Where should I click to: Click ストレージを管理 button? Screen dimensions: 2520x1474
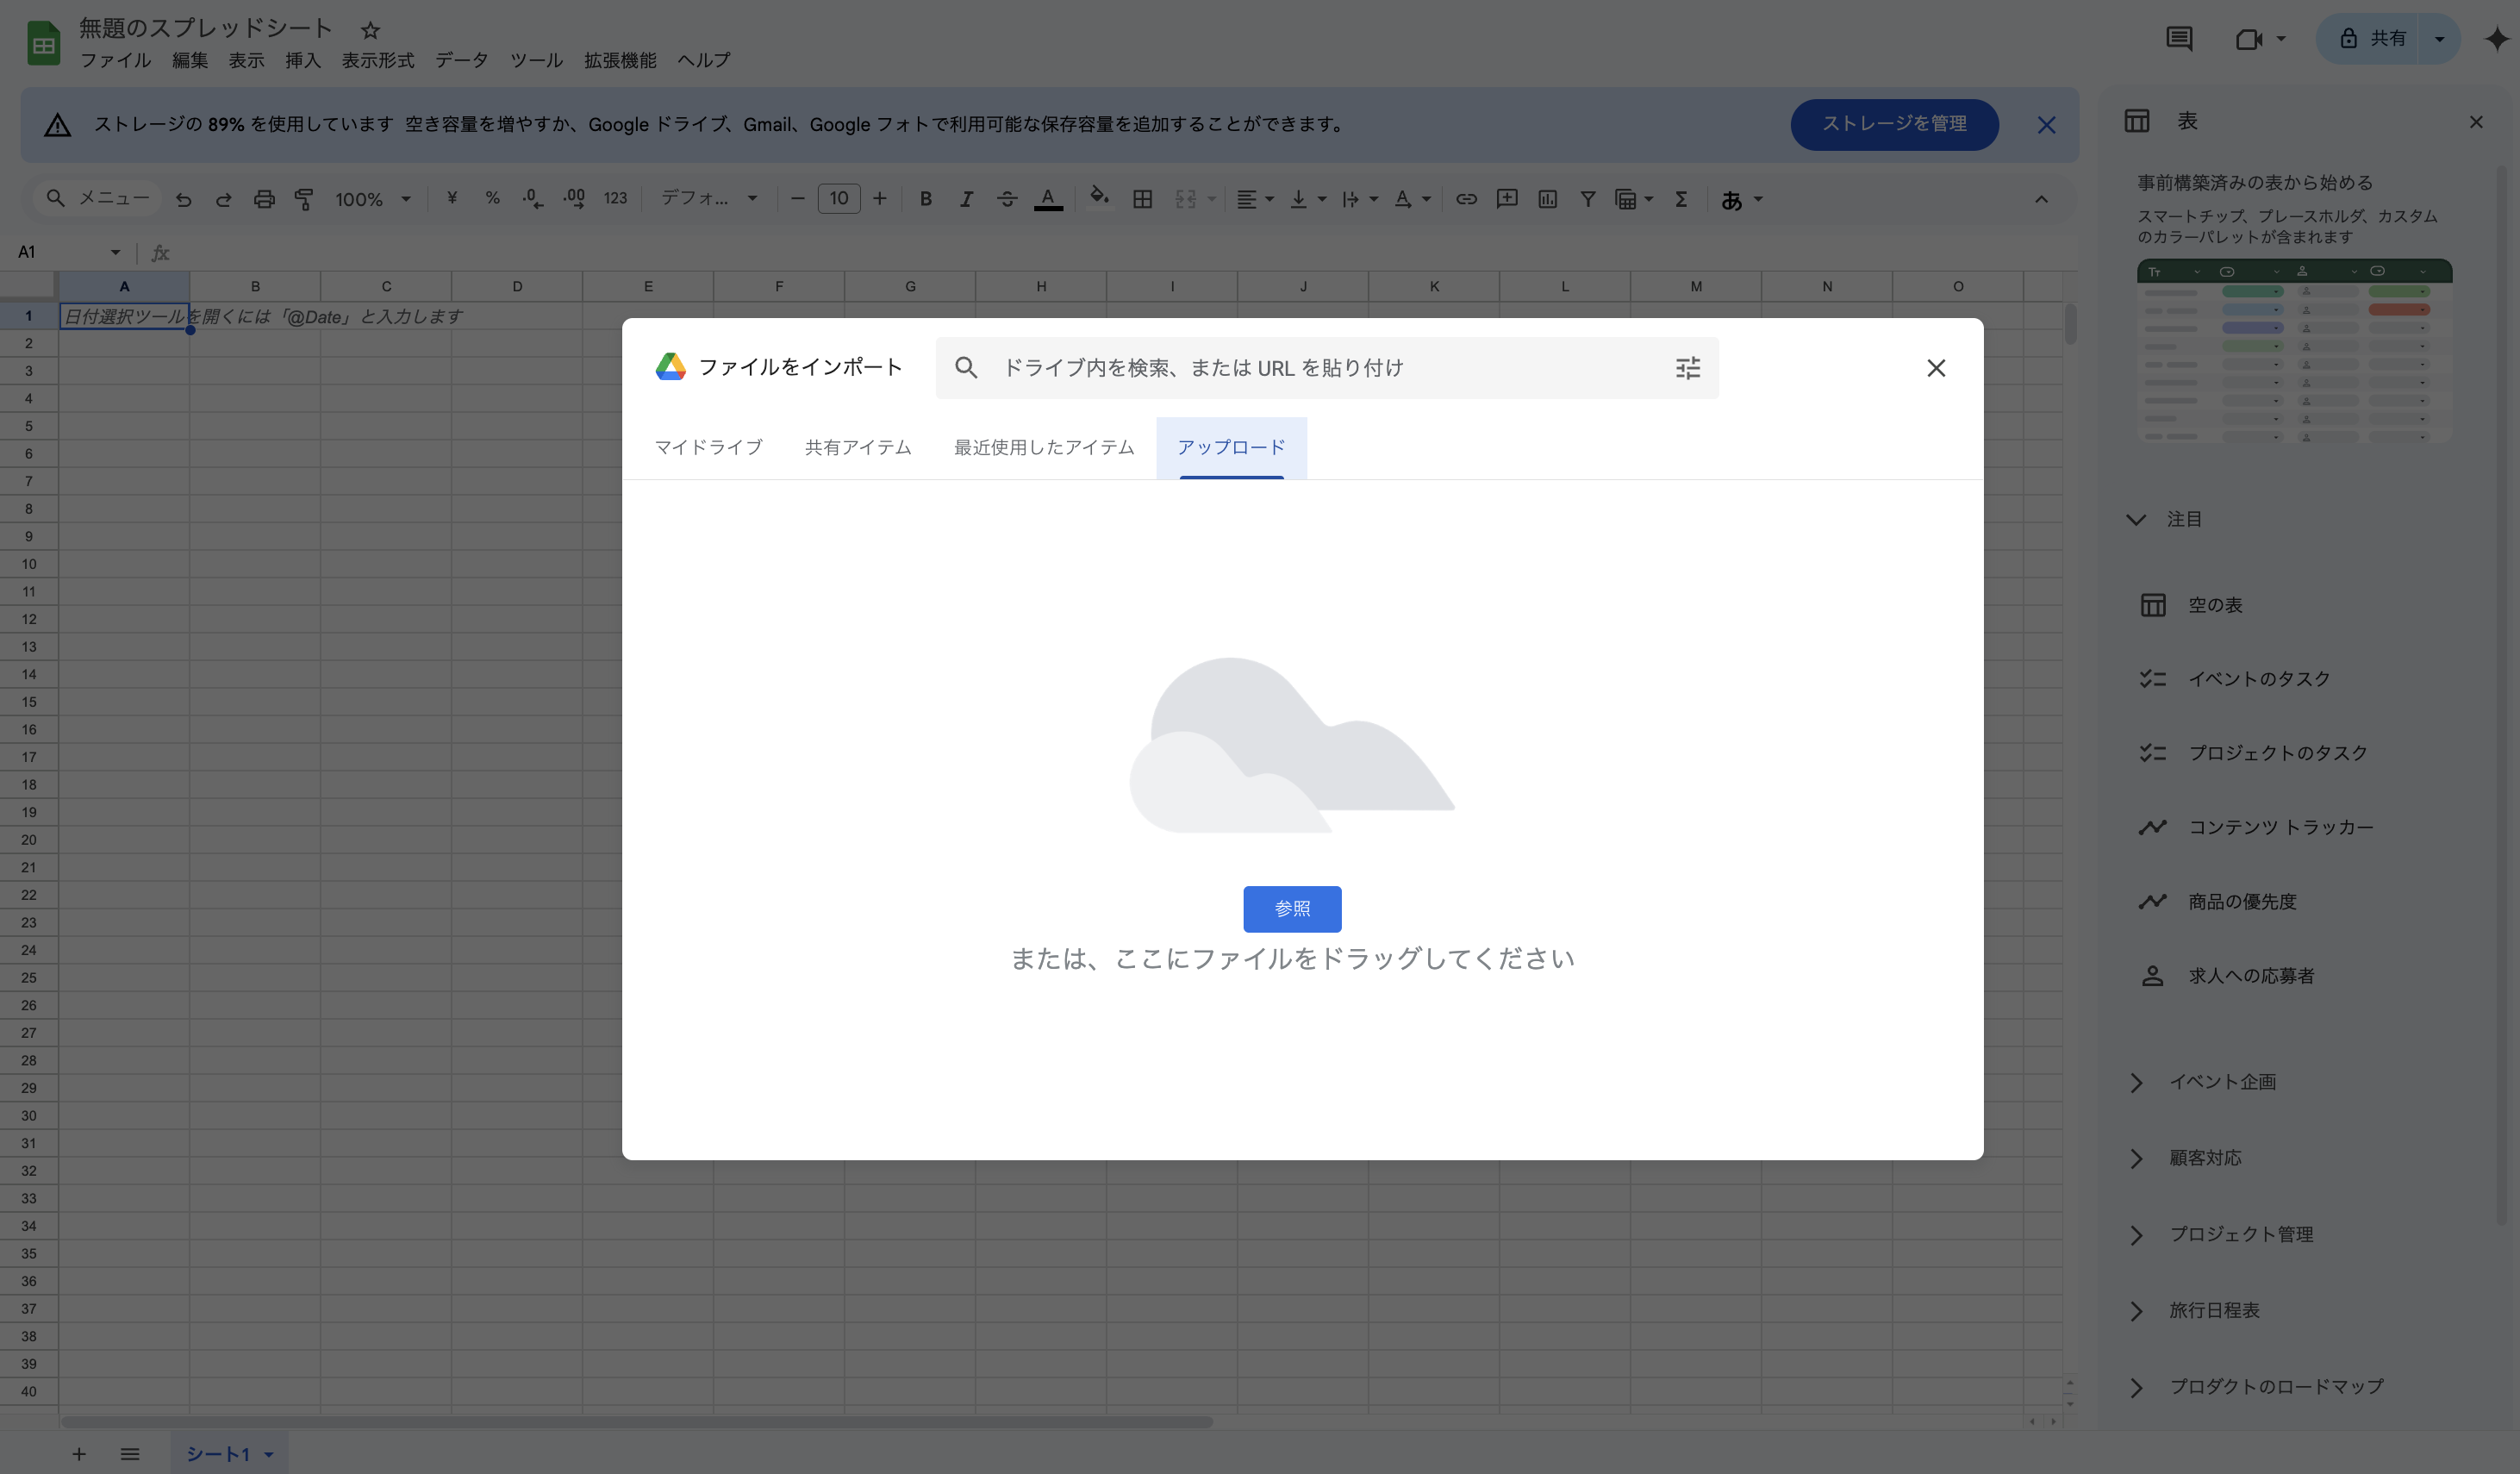[x=1894, y=124]
